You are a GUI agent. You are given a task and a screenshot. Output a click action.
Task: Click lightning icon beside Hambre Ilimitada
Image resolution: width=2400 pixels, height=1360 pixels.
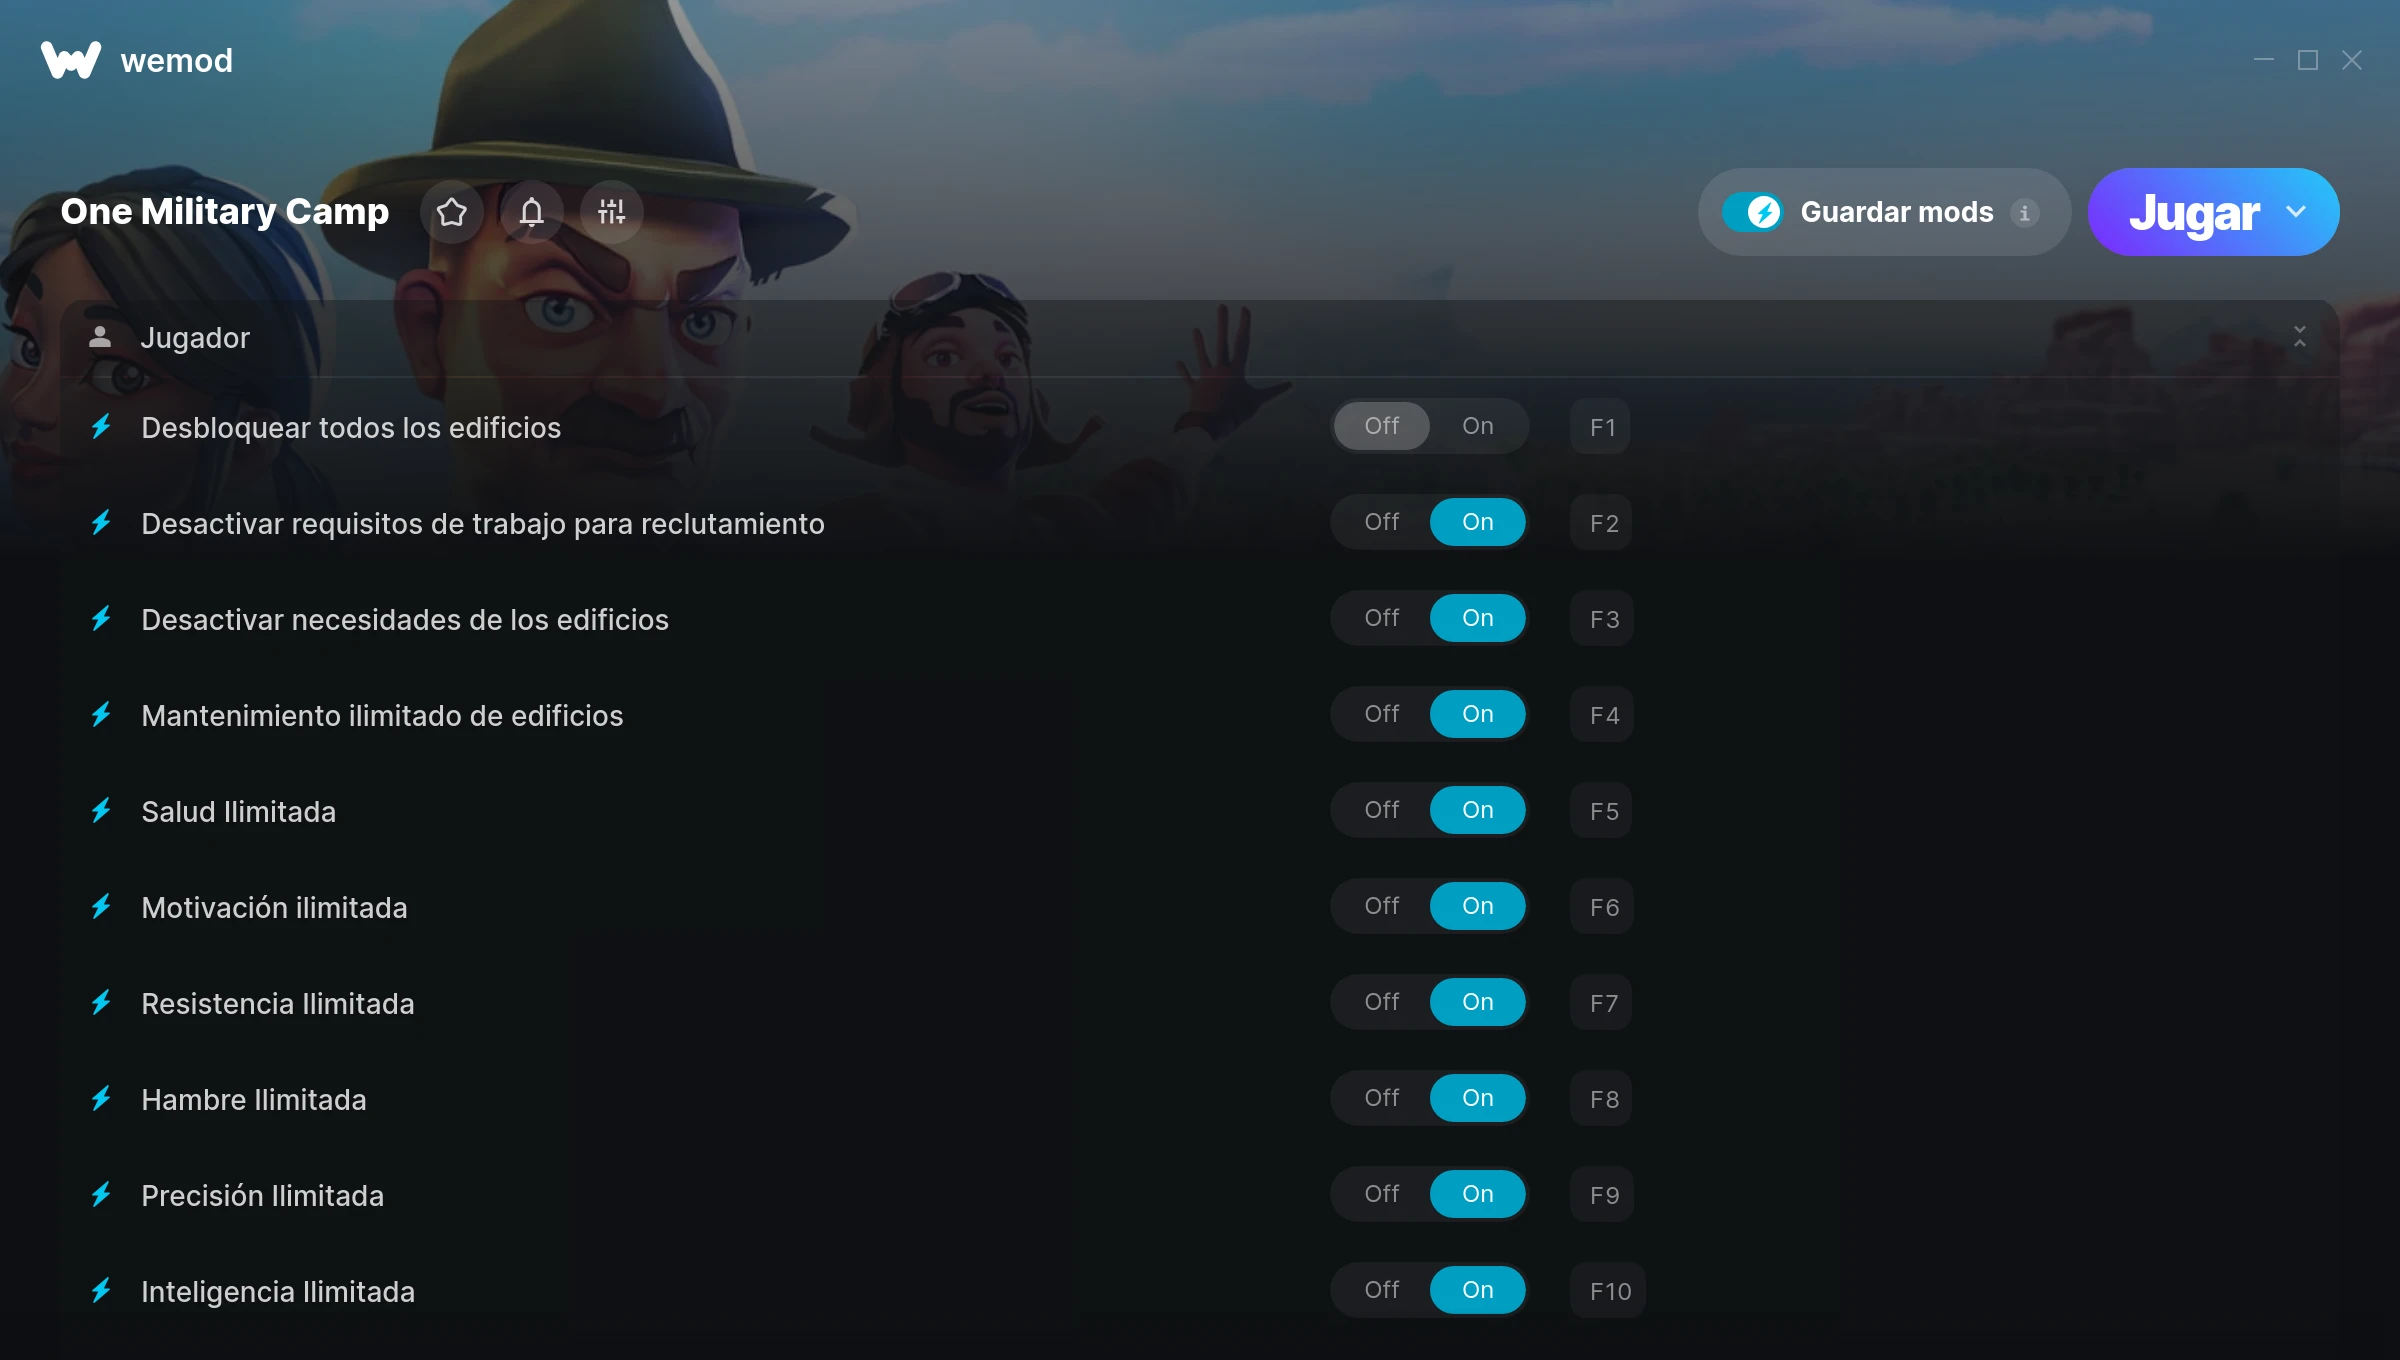[x=101, y=1099]
